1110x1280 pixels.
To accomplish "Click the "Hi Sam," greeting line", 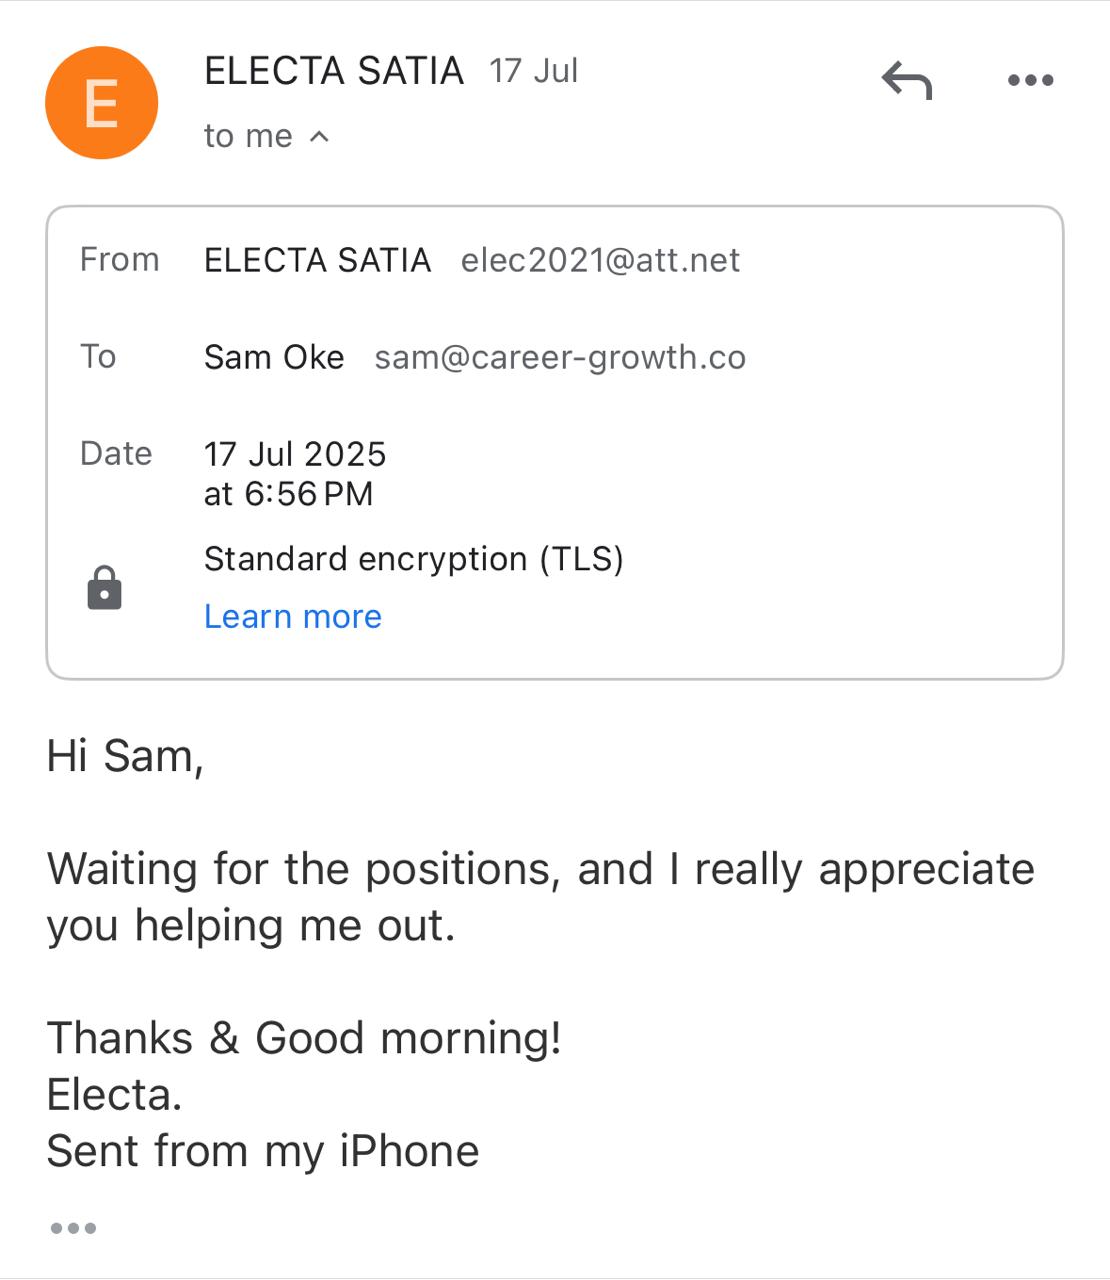I will tap(125, 756).
